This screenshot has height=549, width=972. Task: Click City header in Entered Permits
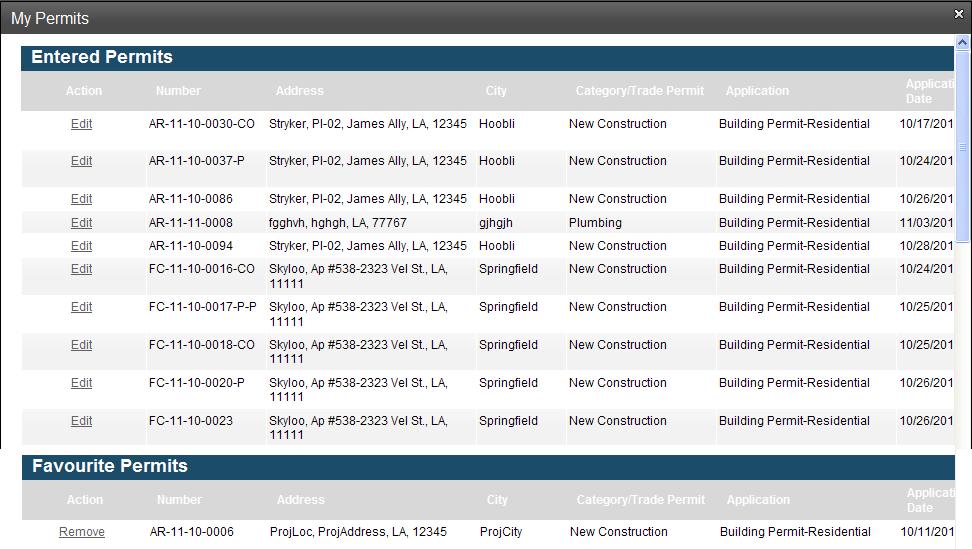click(496, 91)
